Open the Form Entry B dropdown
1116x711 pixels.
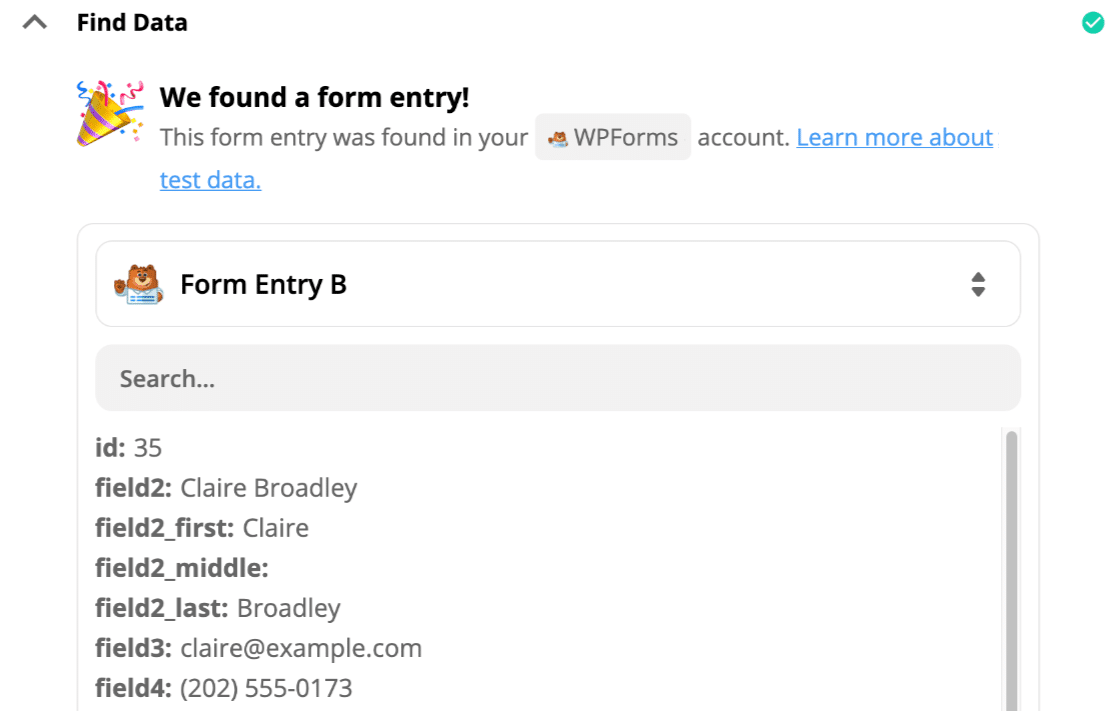pos(557,284)
